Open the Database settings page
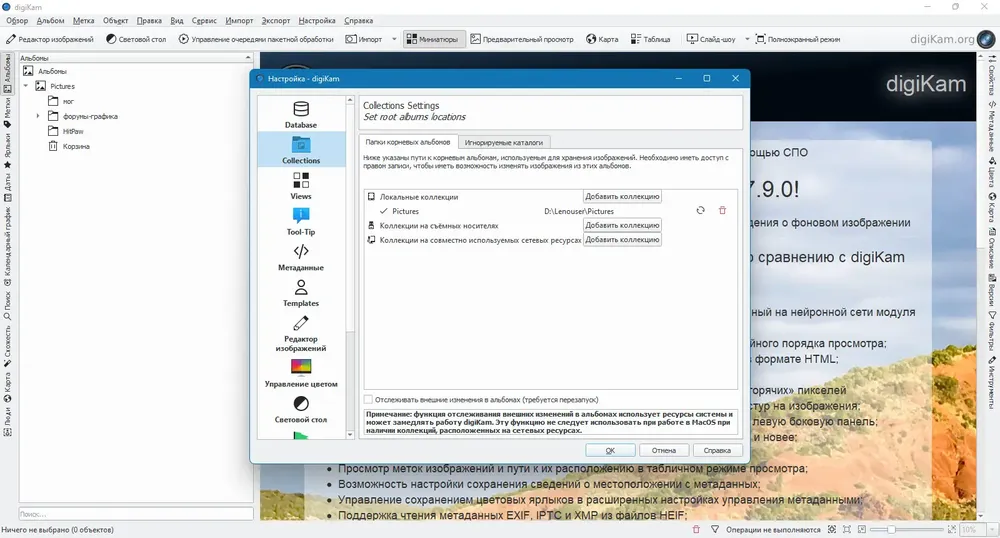 (x=300, y=113)
